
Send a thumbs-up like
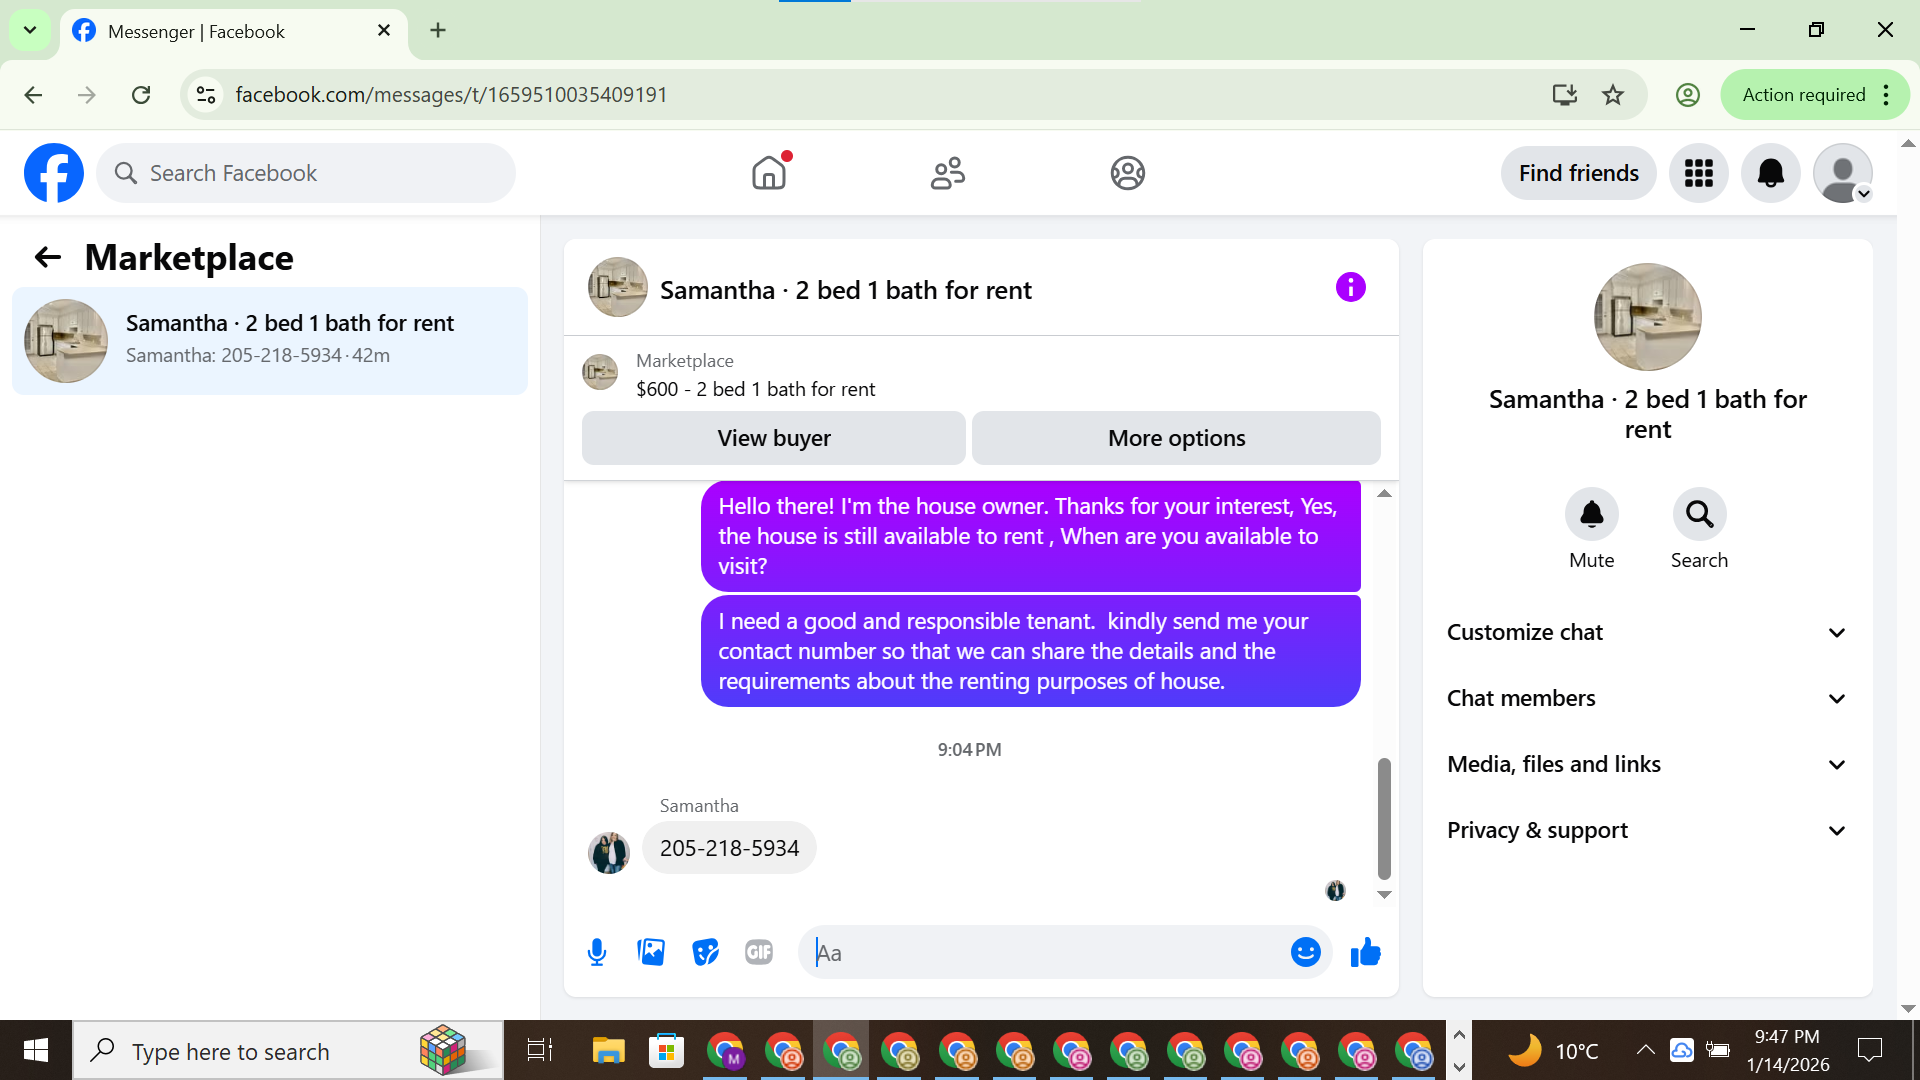pyautogui.click(x=1365, y=952)
